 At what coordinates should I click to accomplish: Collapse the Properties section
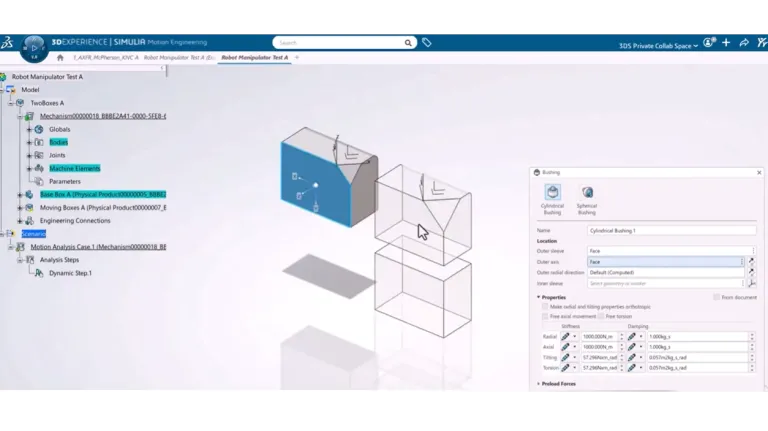pyautogui.click(x=538, y=297)
